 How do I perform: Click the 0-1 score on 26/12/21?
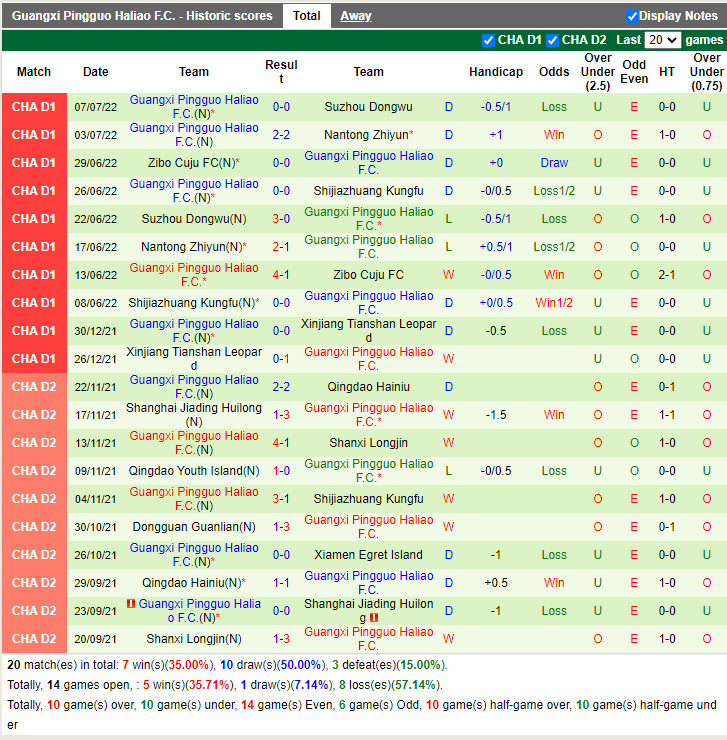pos(281,359)
